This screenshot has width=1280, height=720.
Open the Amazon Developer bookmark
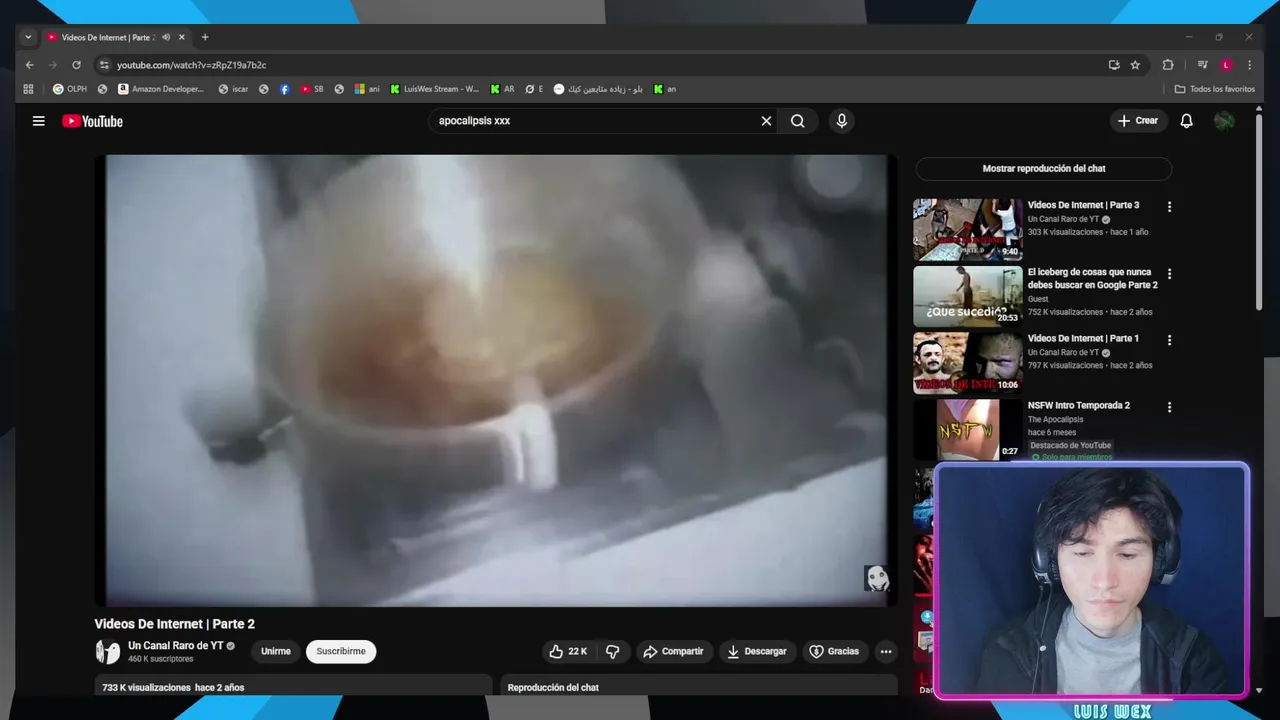click(160, 89)
